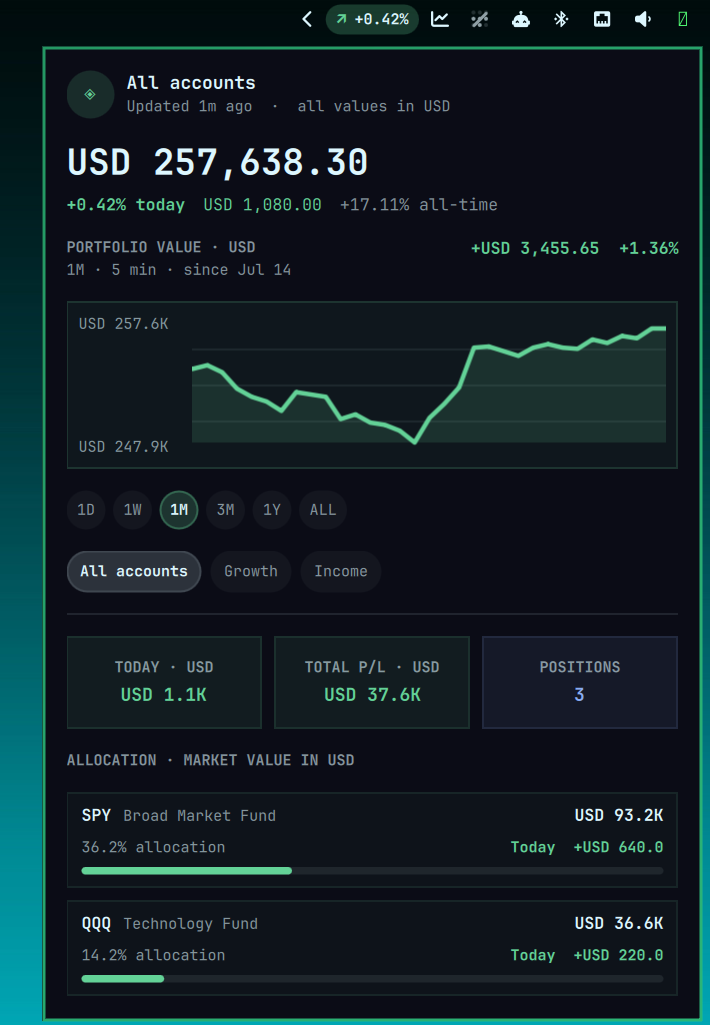Click the POSITIONS 3 card
Screen dimensions: 710x1025
(x=579, y=682)
